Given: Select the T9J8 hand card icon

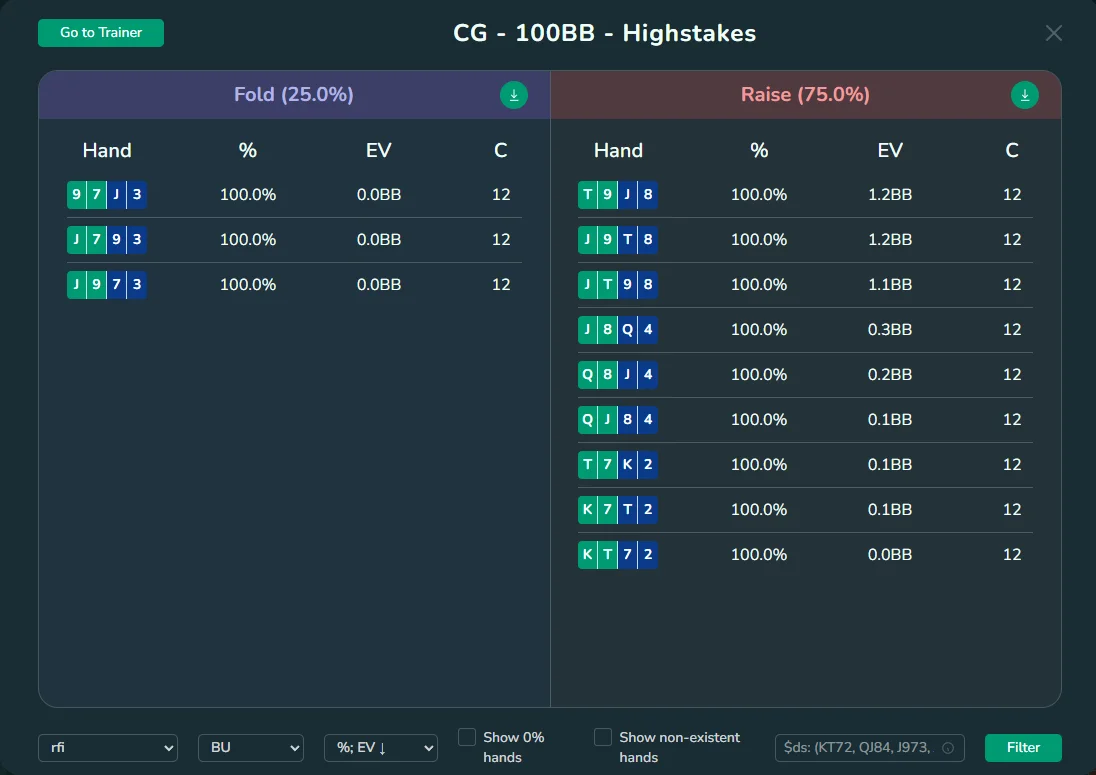Looking at the screenshot, I should point(618,195).
